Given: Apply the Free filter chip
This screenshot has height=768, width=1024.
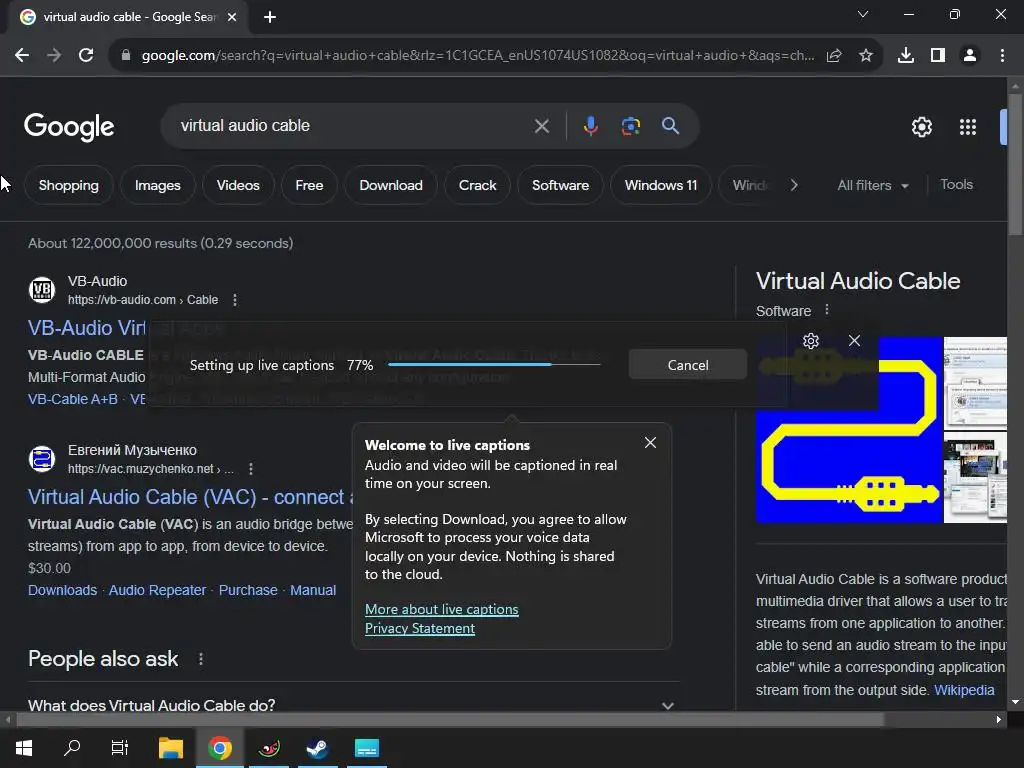Looking at the screenshot, I should click(309, 185).
